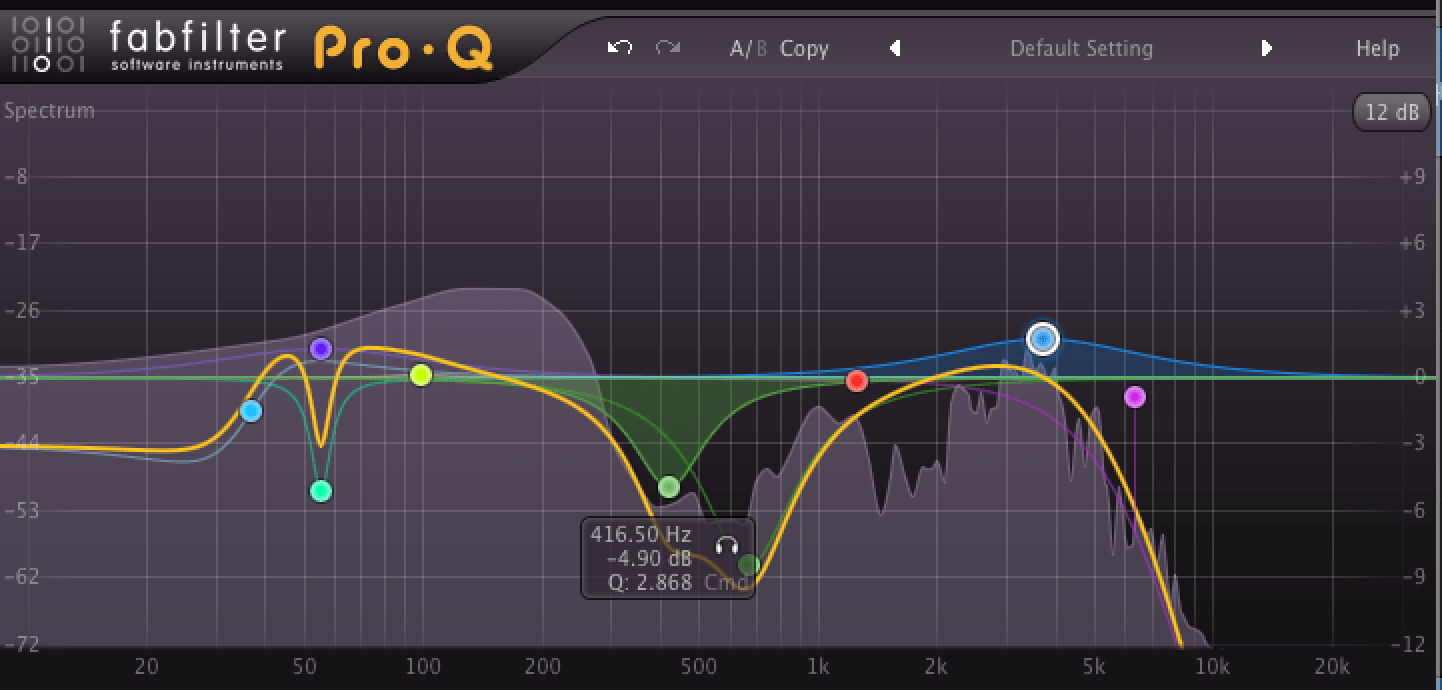Select the purple bell band node above 50 Hz
Image resolution: width=1442 pixels, height=690 pixels.
[320, 349]
